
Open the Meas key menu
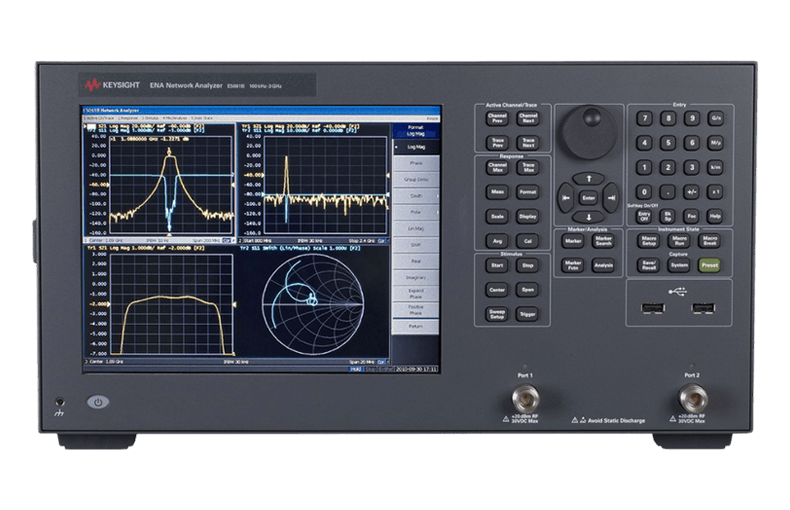point(497,192)
